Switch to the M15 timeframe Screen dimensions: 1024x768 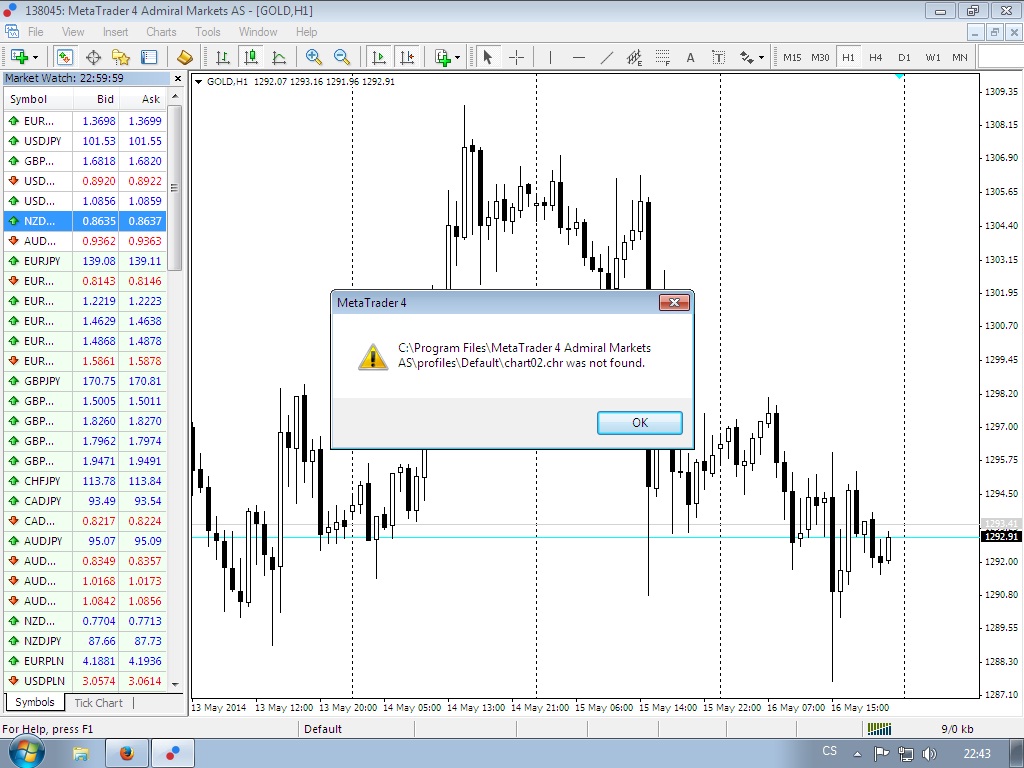click(792, 57)
